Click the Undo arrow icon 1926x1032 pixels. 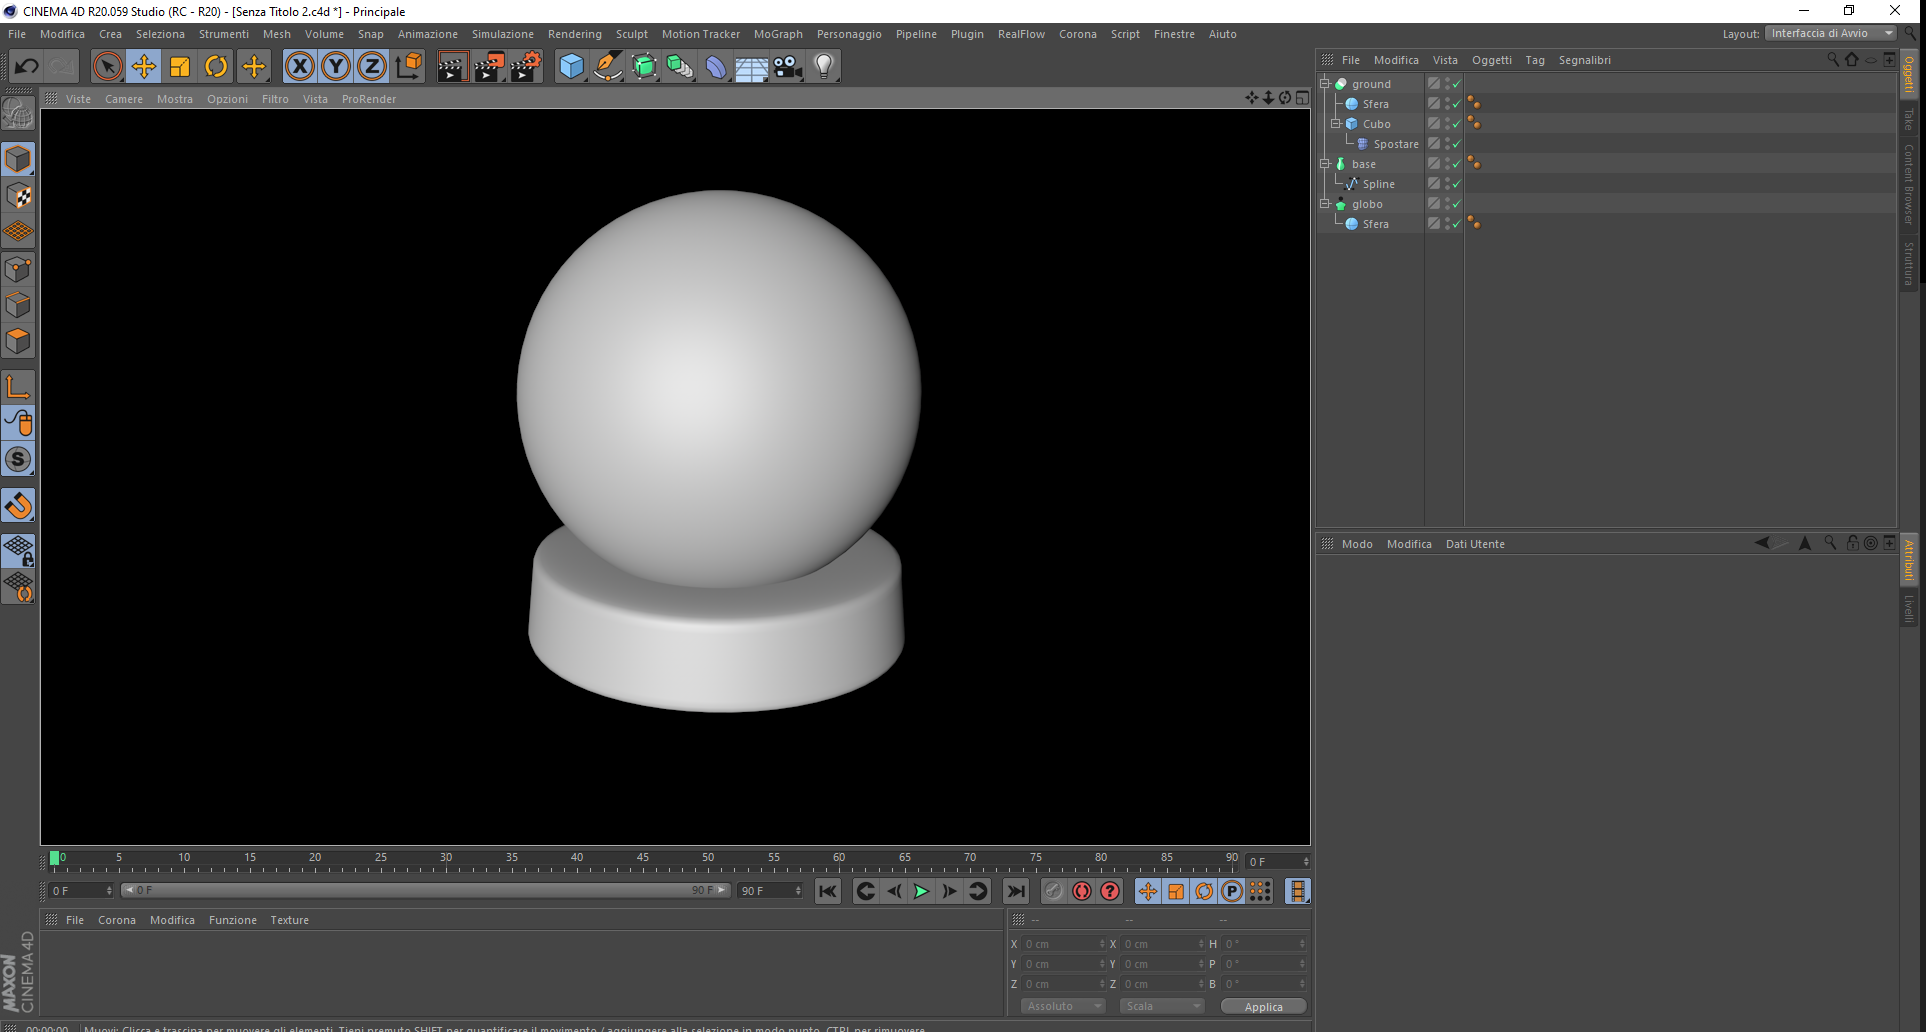click(27, 67)
